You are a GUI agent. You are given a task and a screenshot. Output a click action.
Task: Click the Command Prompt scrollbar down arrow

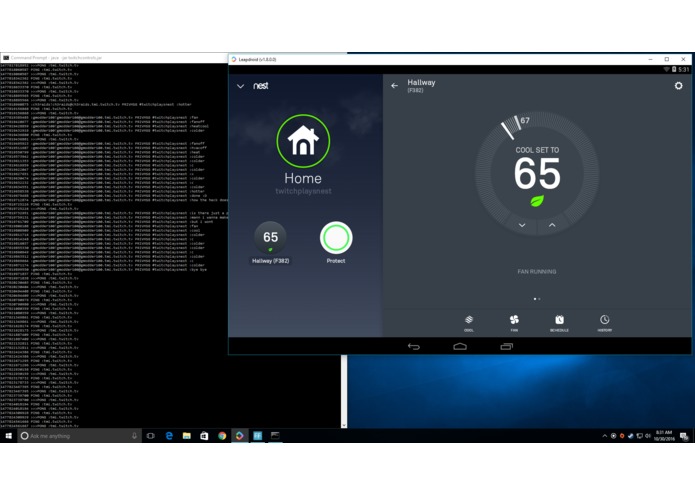point(344,425)
